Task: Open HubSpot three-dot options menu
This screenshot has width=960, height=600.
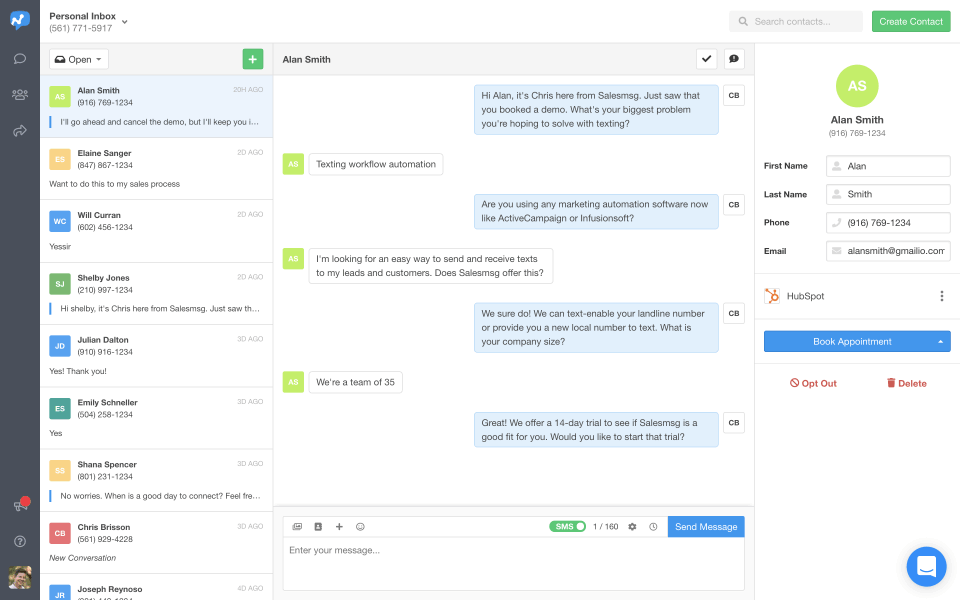Action: coord(942,296)
